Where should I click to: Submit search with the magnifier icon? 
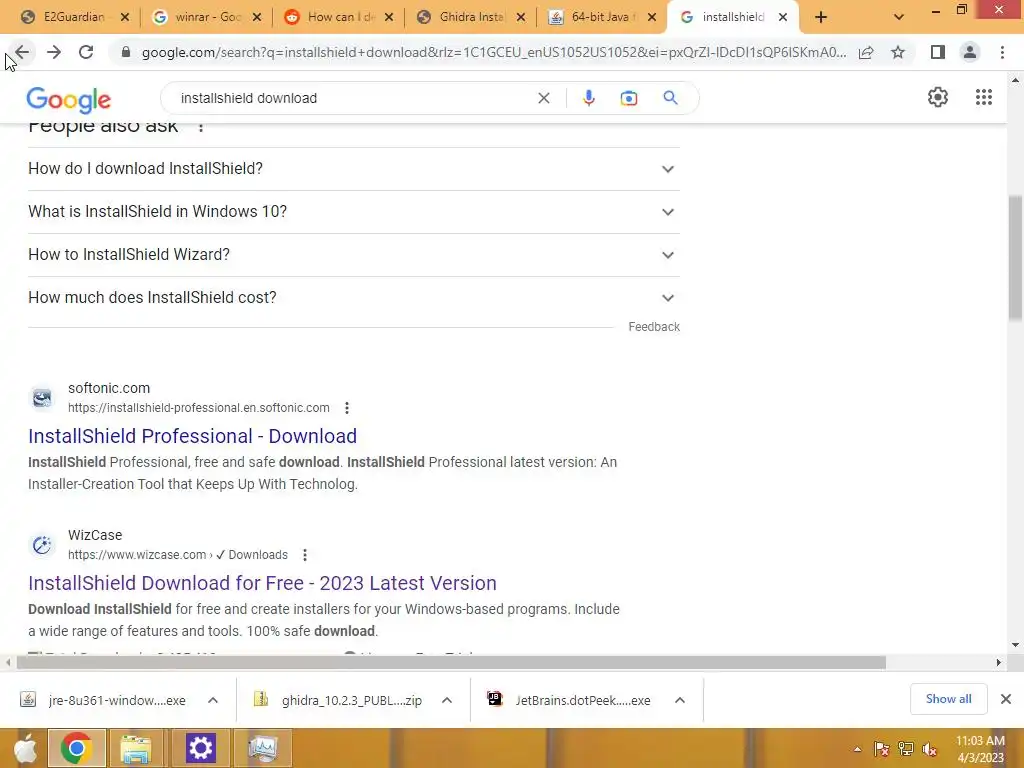[x=670, y=98]
